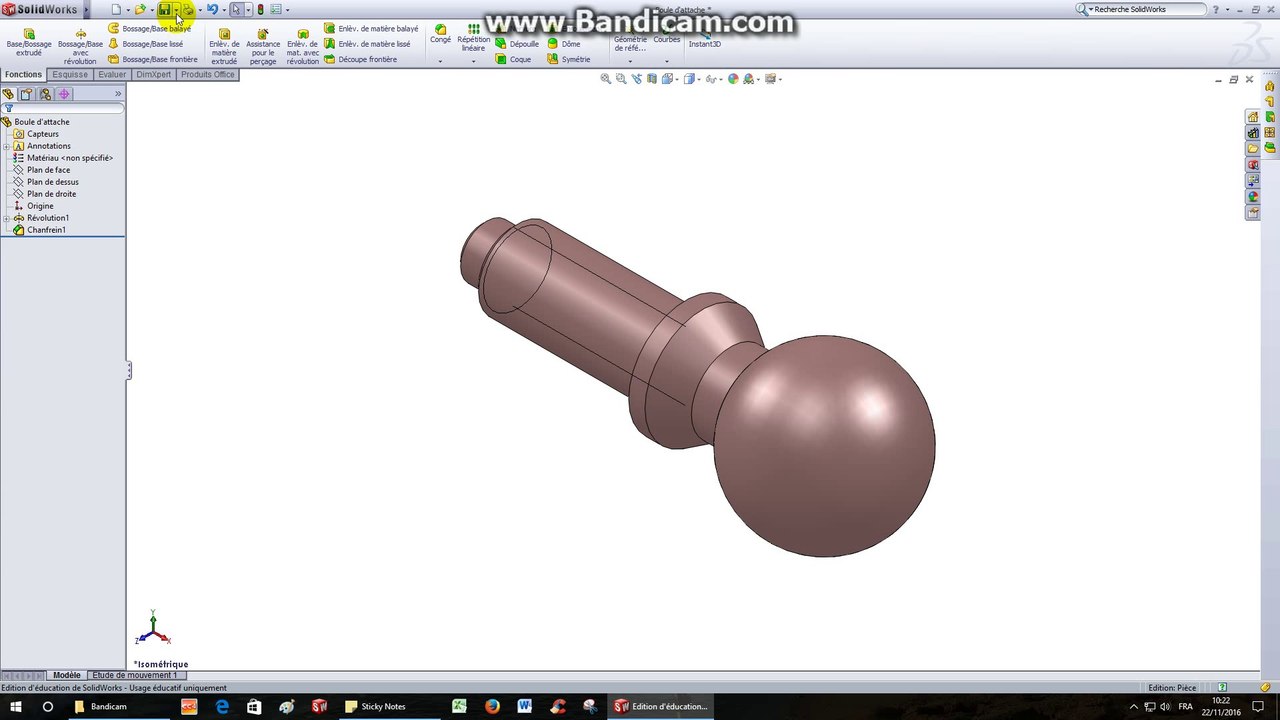
Task: Switch to the Evaluer tab
Action: click(x=112, y=75)
